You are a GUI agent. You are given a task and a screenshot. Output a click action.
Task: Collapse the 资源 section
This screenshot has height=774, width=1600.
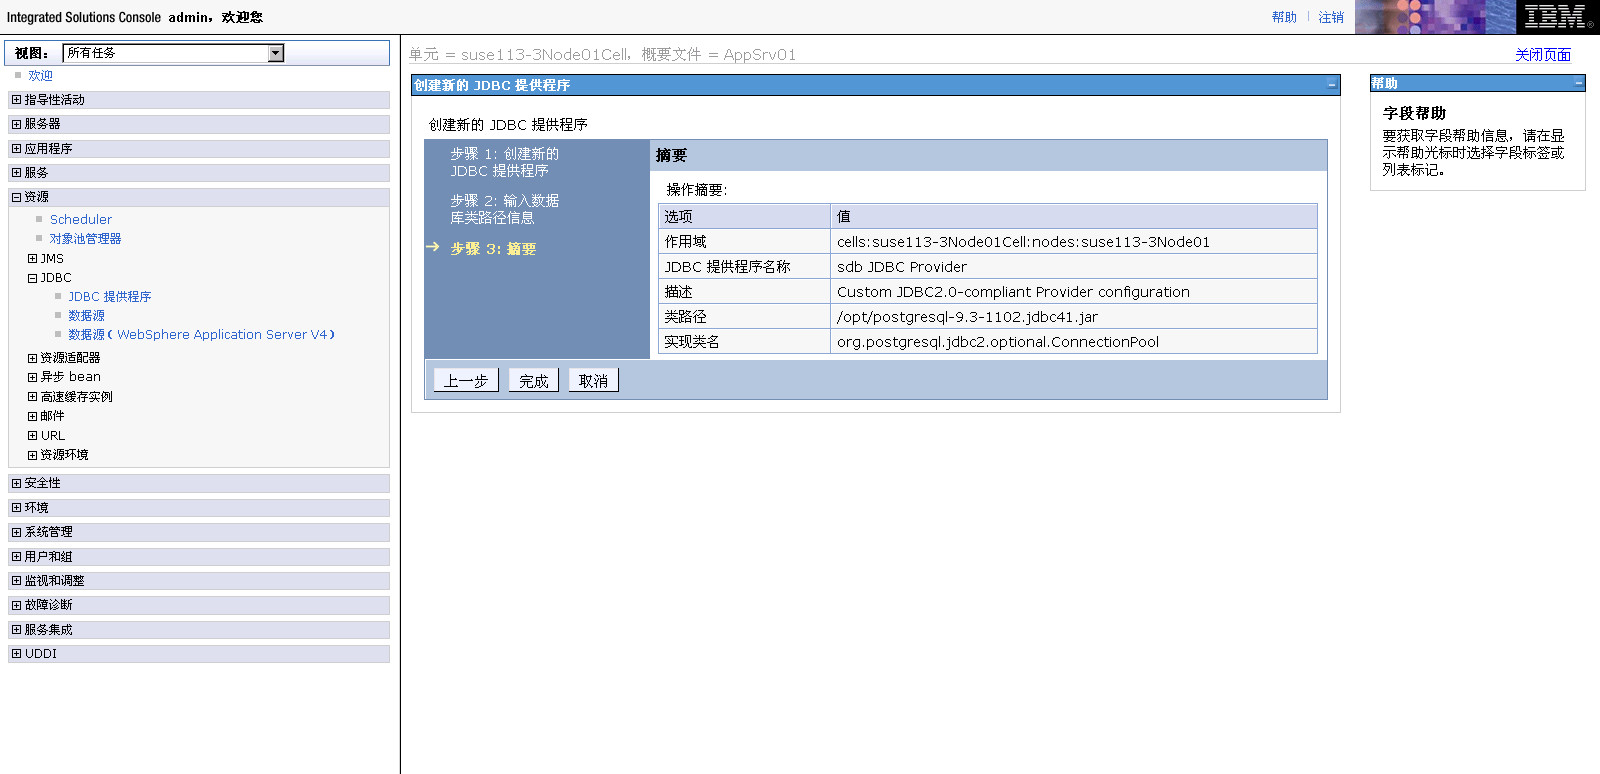tap(16, 197)
